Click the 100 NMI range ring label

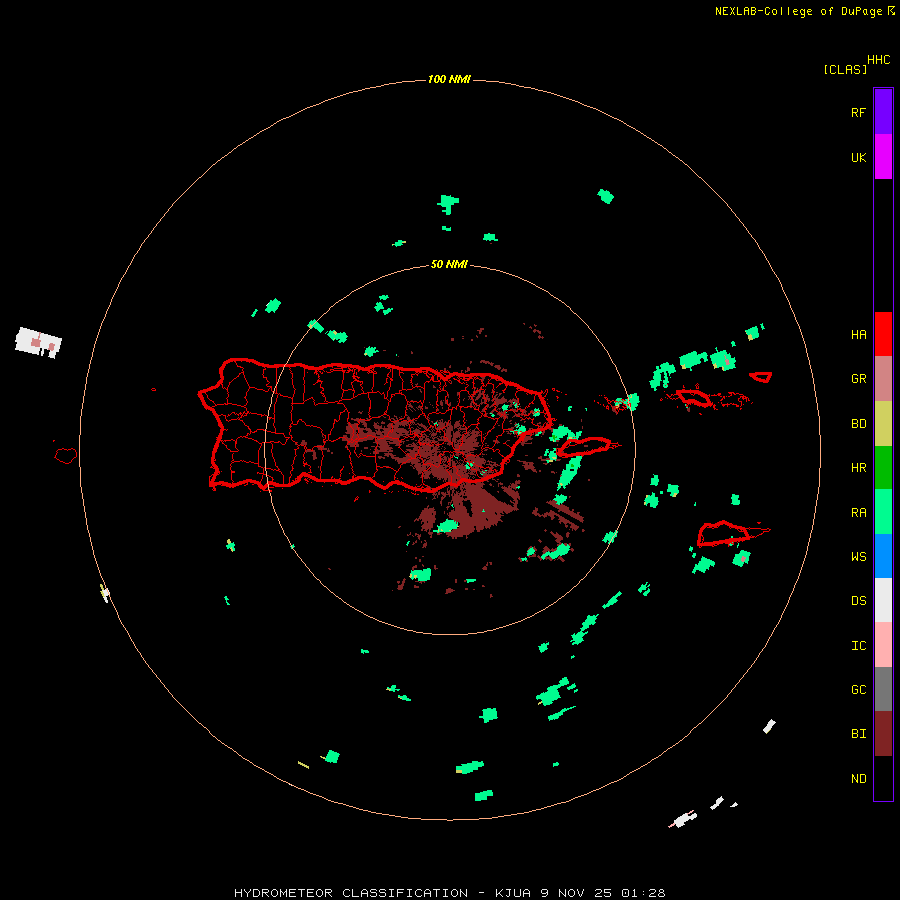449,79
